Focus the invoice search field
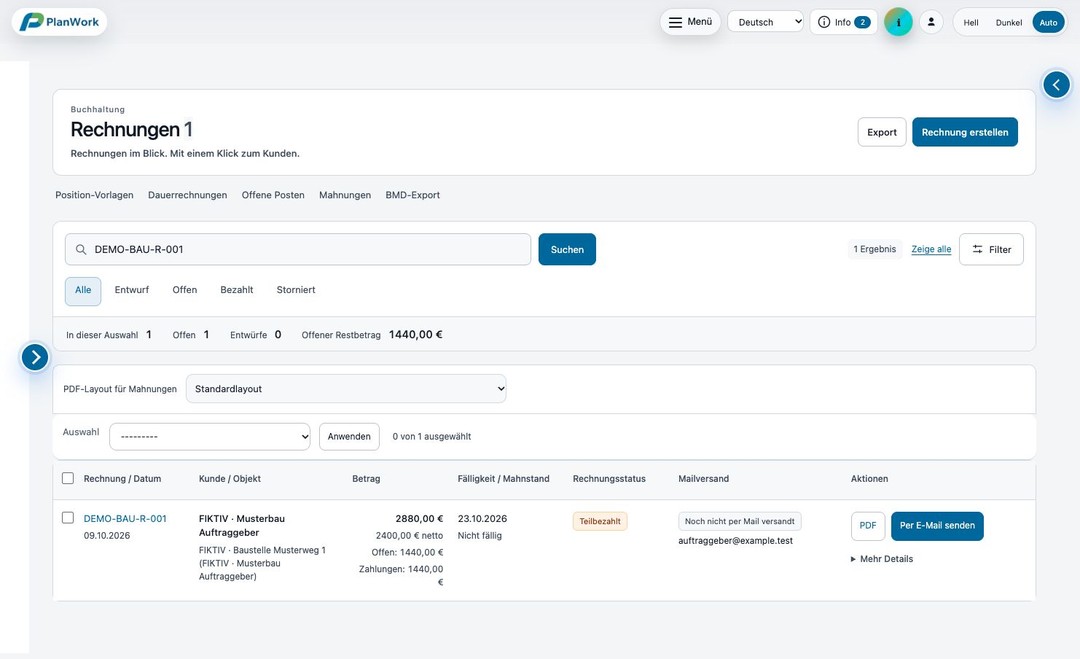This screenshot has width=1080, height=659. [x=298, y=249]
